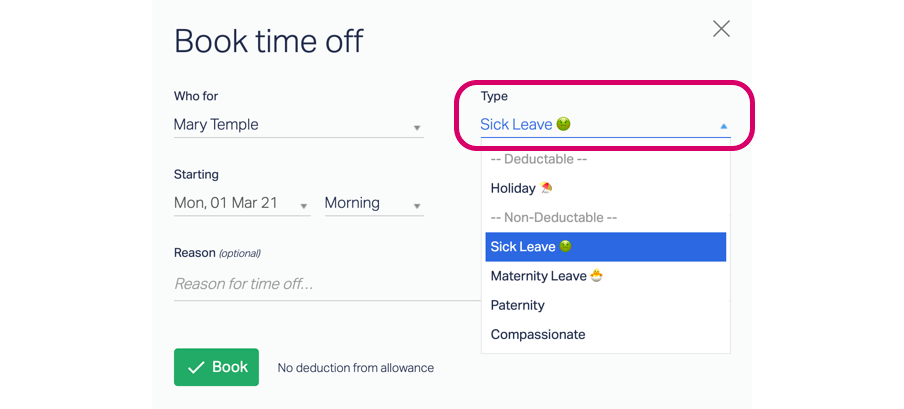Click the sick face emoji in Type field
This screenshot has width=904, height=409.
click(x=563, y=124)
